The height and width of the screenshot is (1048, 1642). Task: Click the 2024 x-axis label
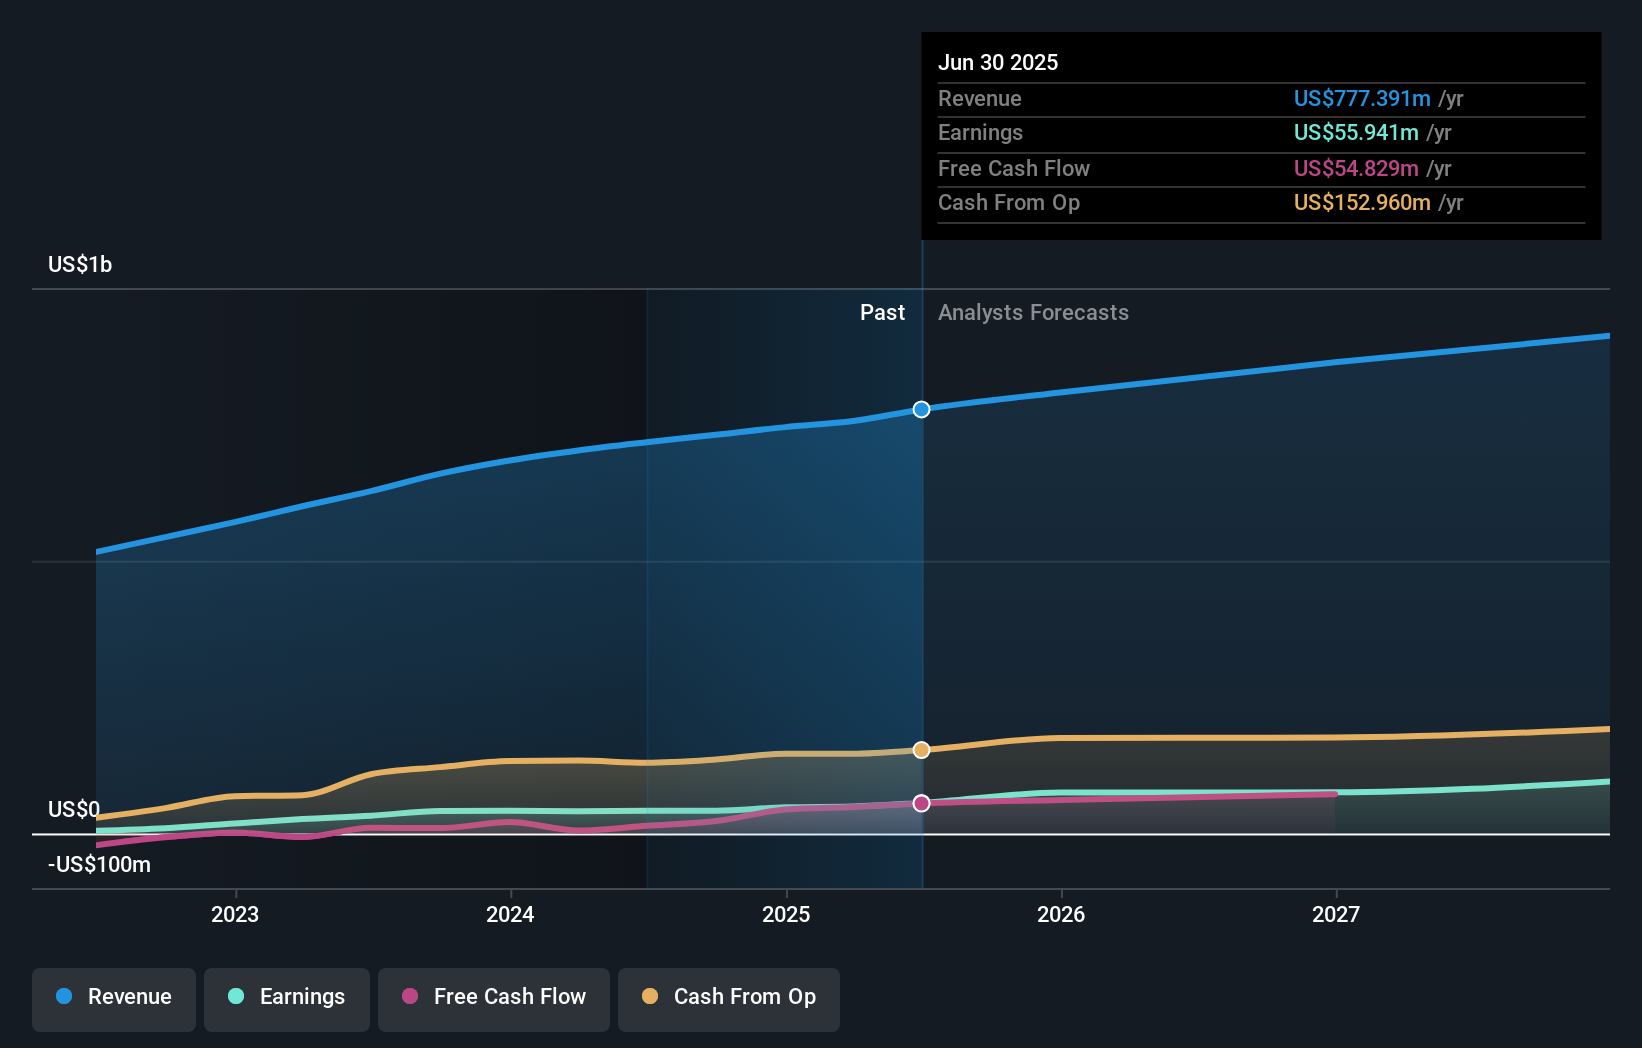pos(510,914)
